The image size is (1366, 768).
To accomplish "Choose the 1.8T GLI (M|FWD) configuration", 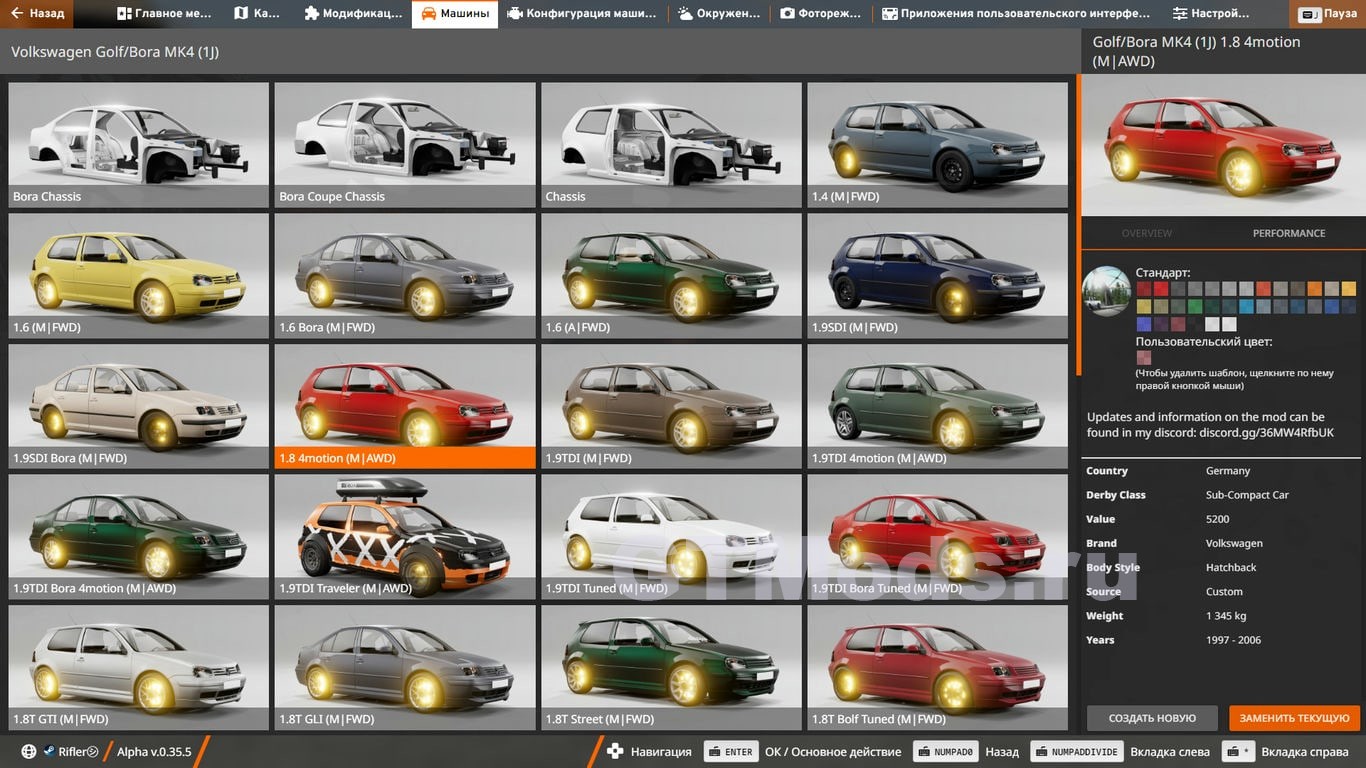I will [x=405, y=668].
